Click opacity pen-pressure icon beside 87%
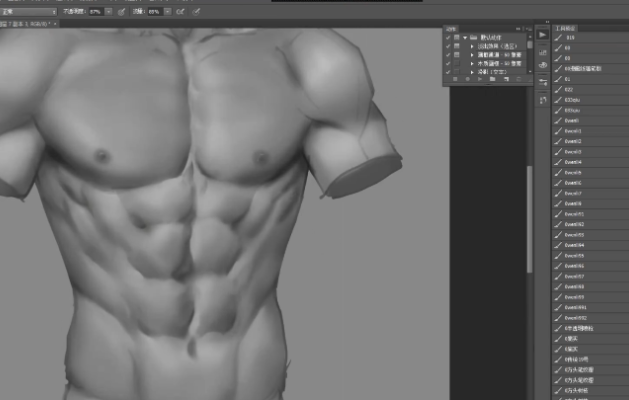Image resolution: width=629 pixels, height=400 pixels. 121,12
